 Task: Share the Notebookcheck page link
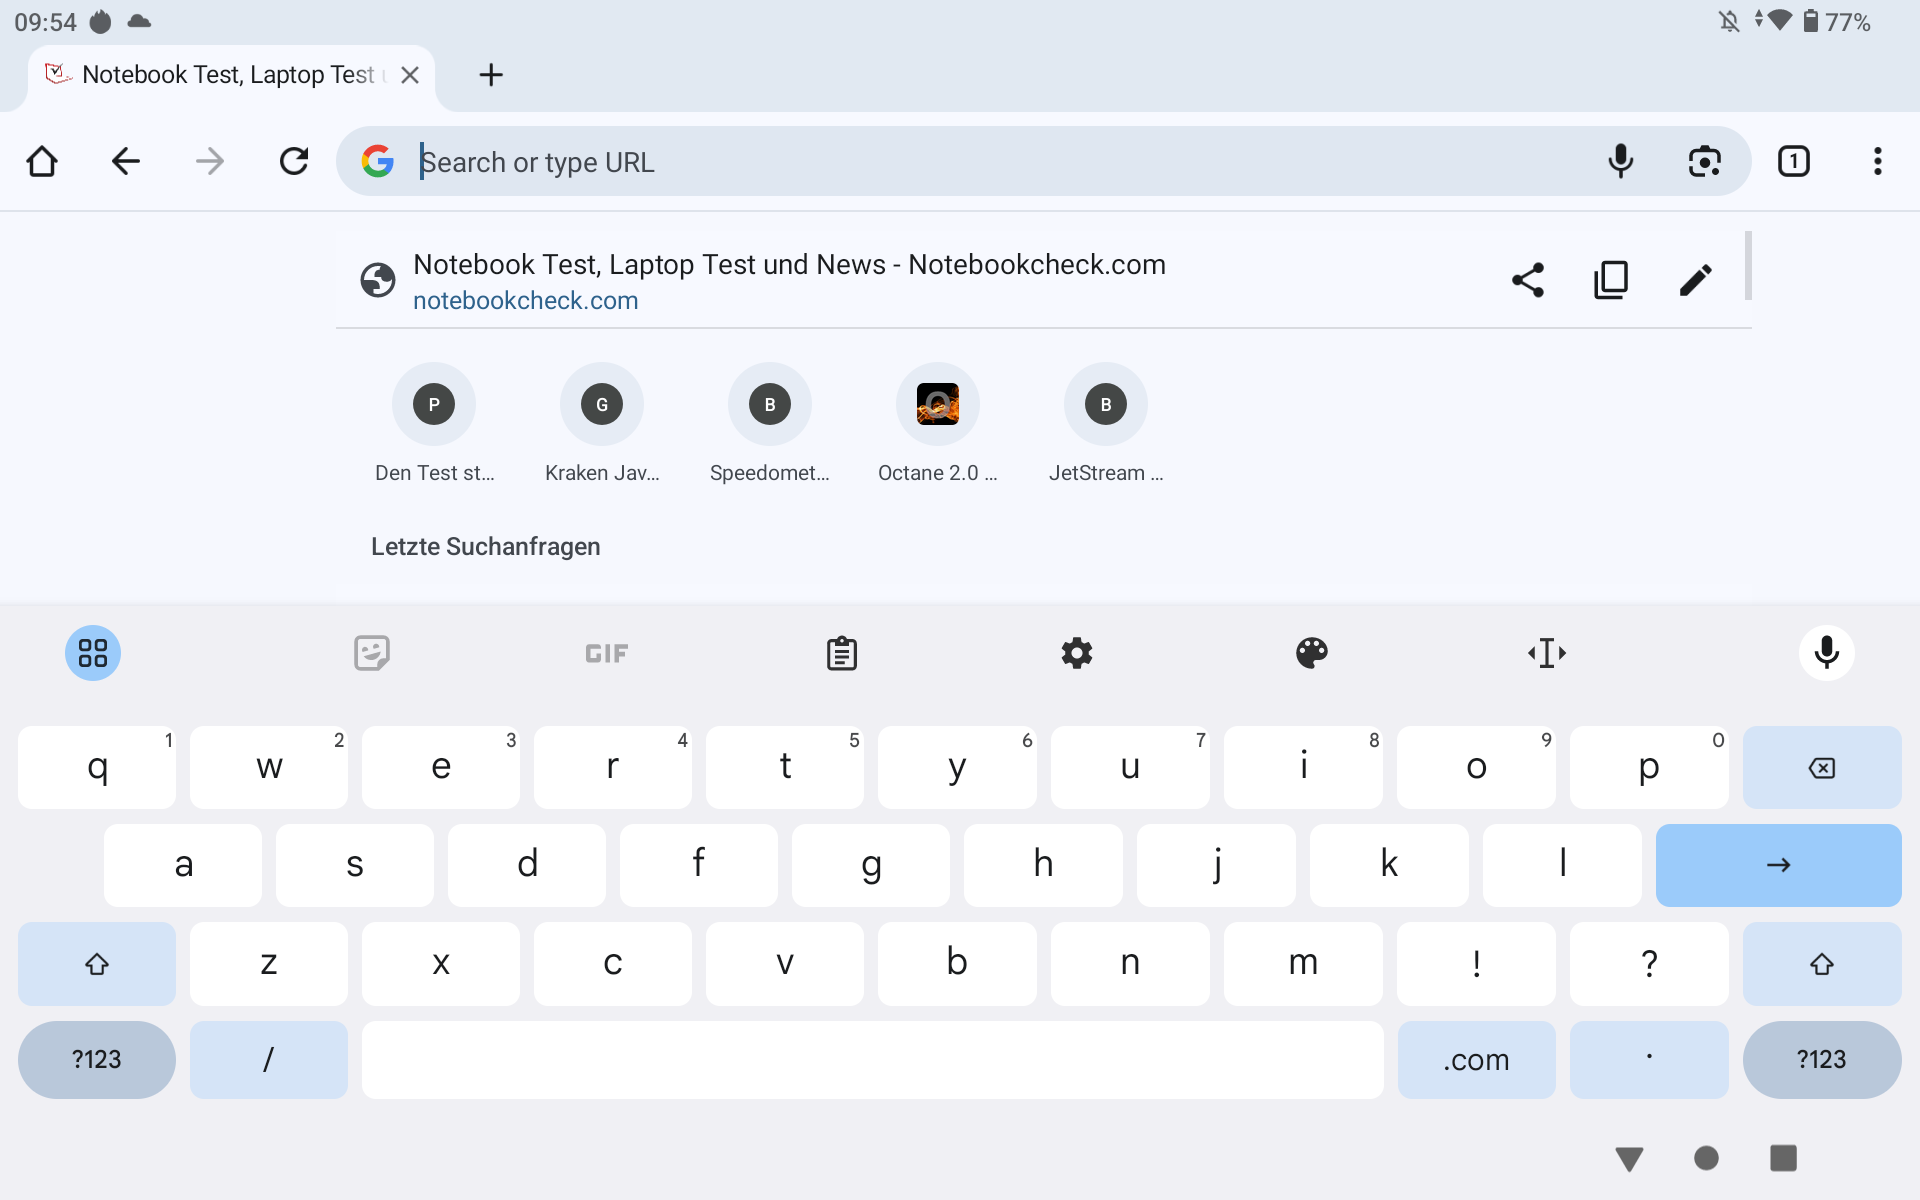(1527, 280)
